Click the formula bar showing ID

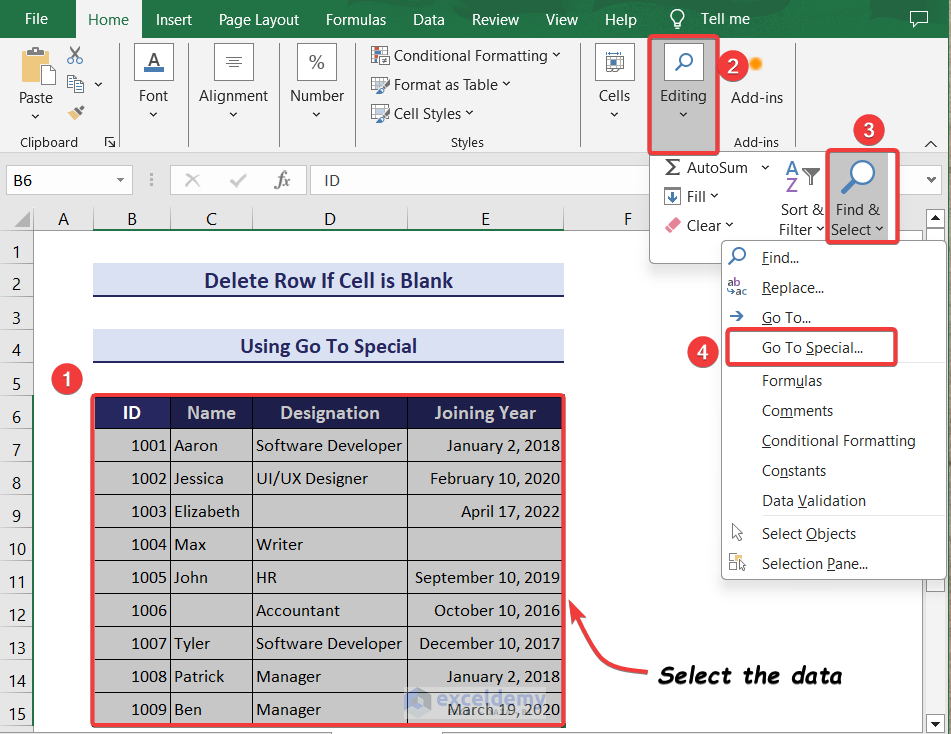[600, 181]
